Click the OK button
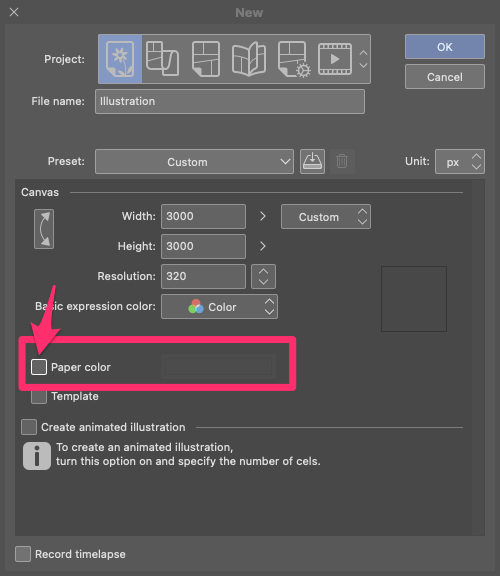The height and width of the screenshot is (576, 500). tap(445, 47)
